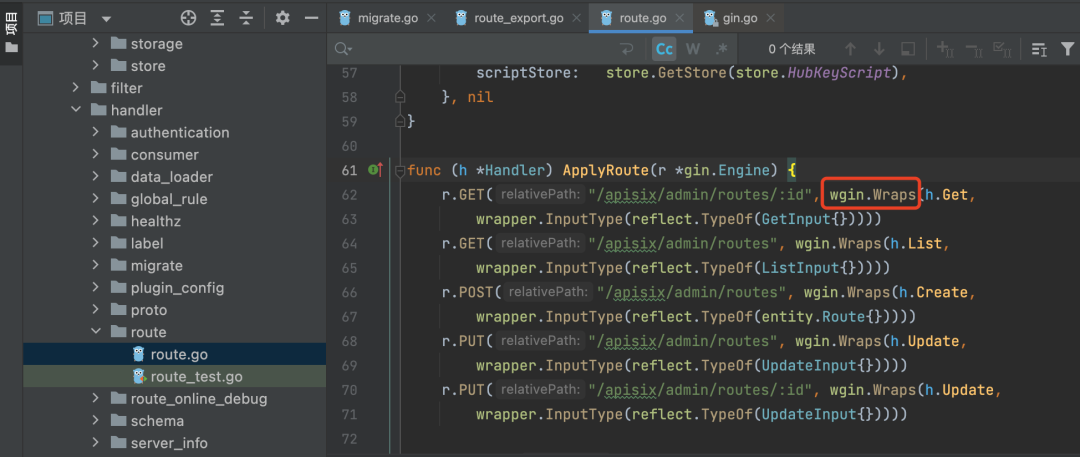Screen dimensions: 1080x457
Task: Go to previous search occurrence arrow
Action: click(x=851, y=49)
